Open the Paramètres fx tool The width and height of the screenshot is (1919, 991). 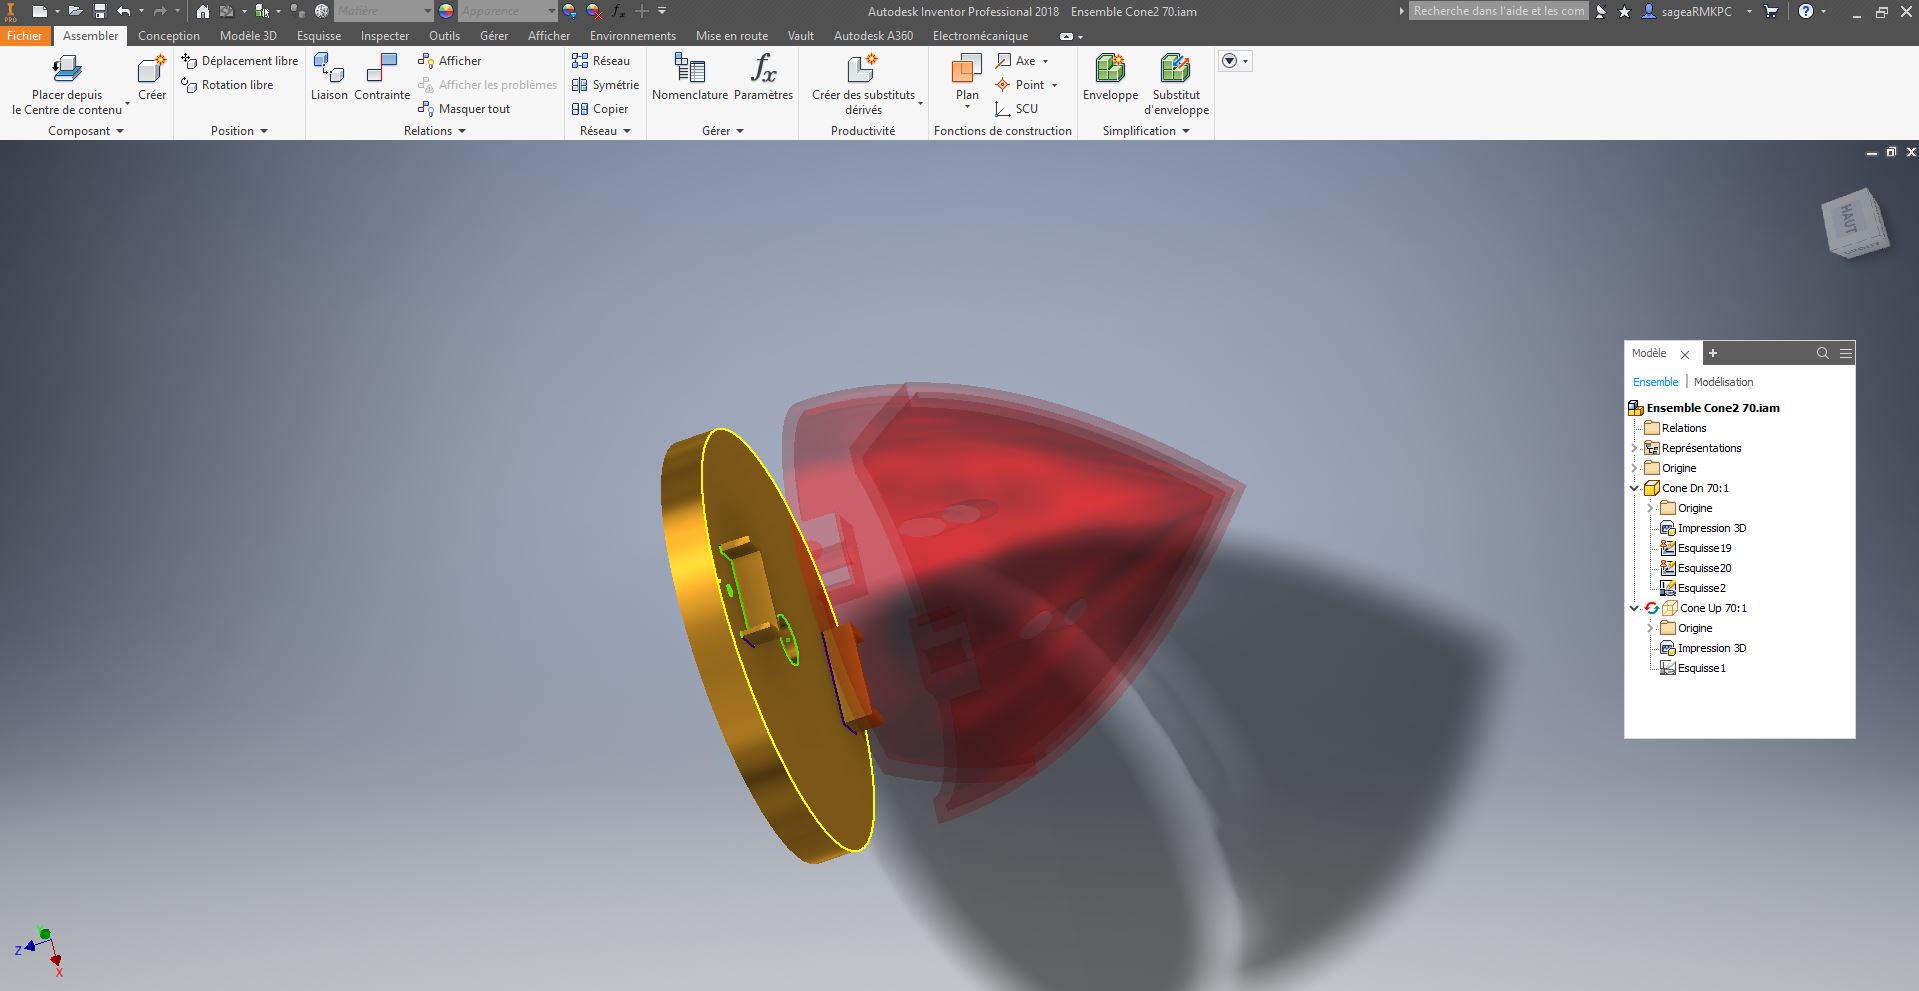[763, 79]
